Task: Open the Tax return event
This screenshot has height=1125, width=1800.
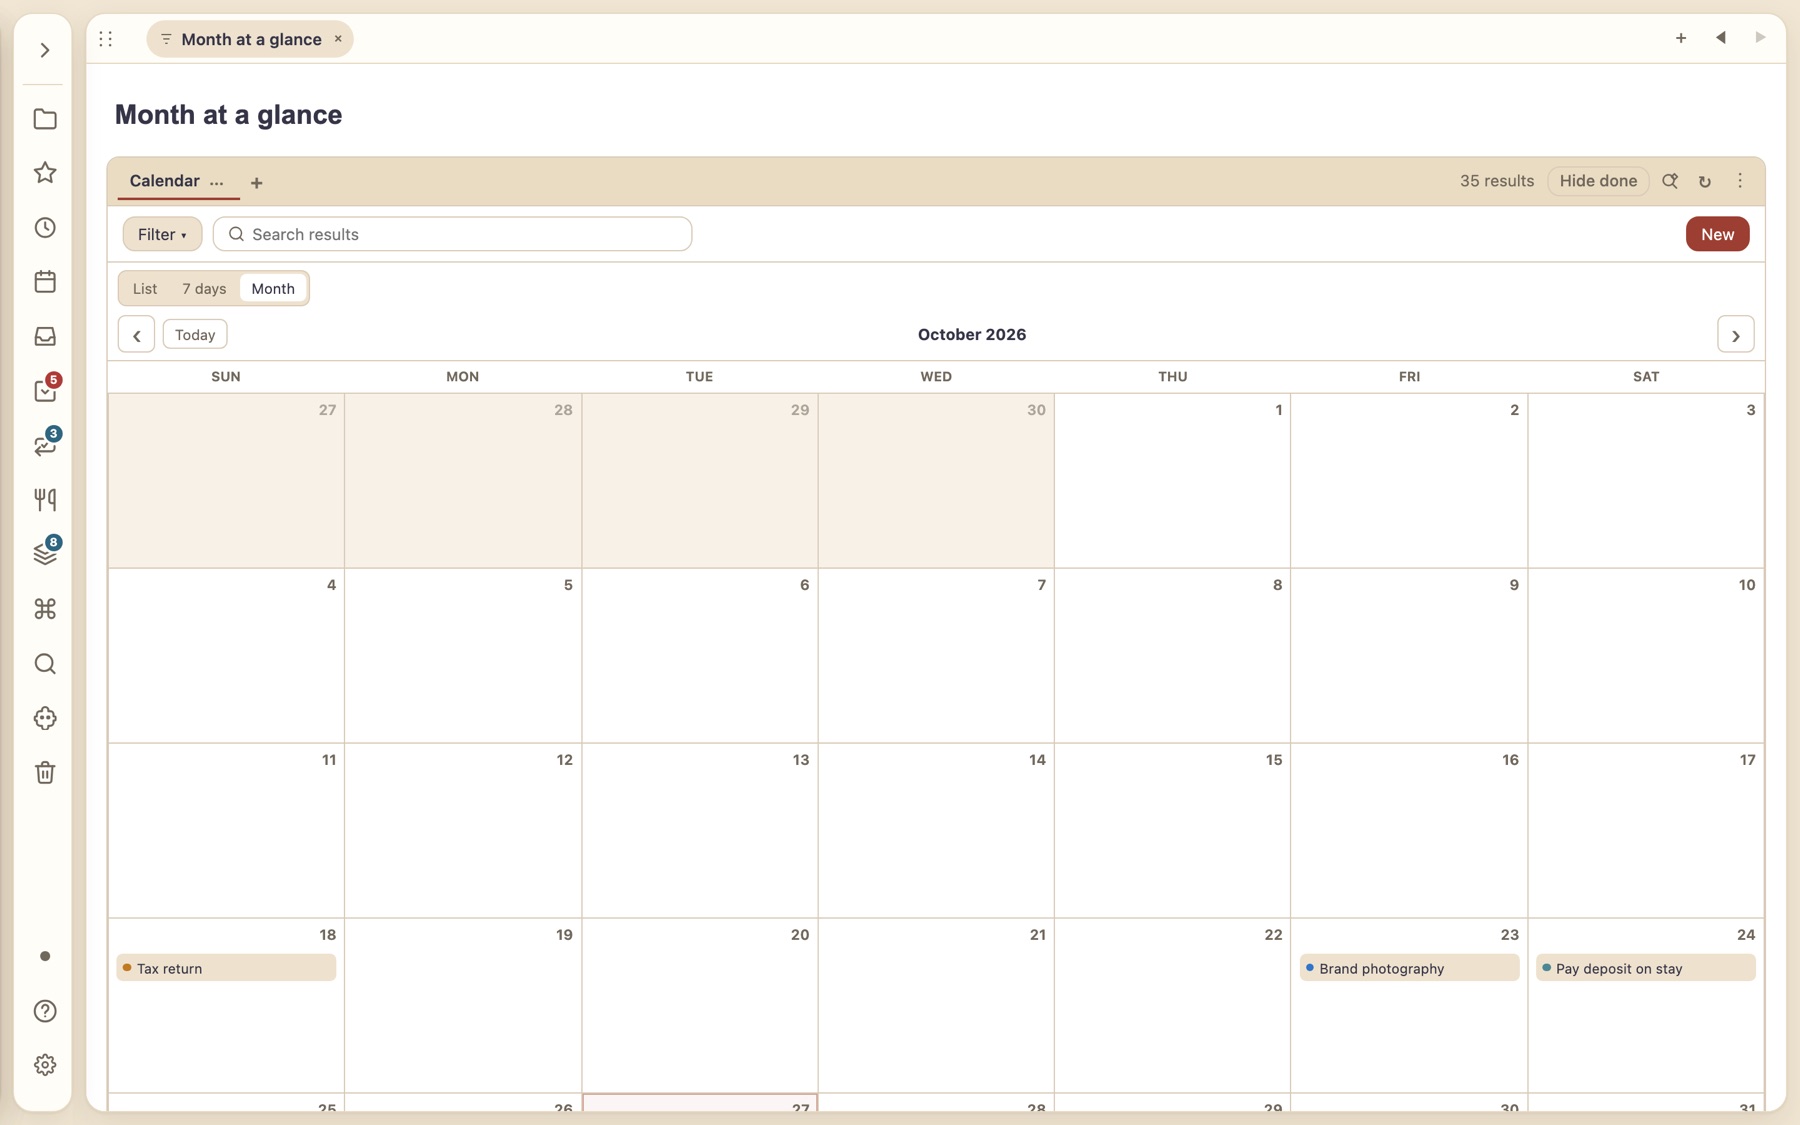Action: [x=226, y=968]
